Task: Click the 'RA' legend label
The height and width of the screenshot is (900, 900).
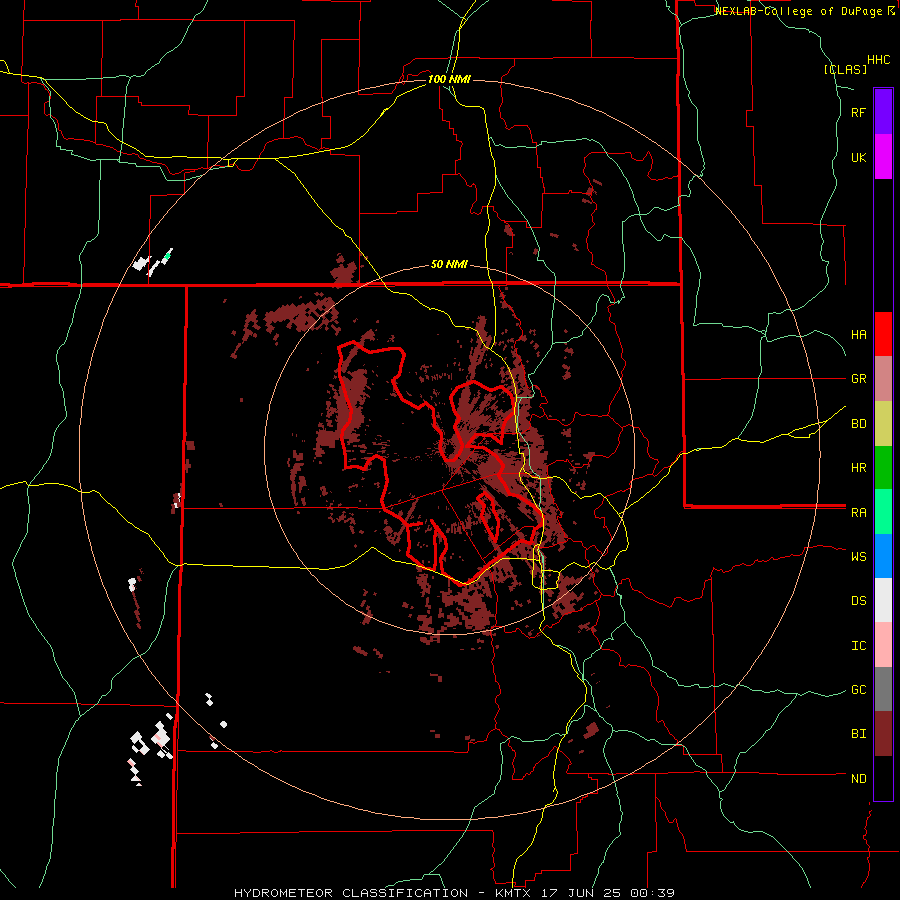Action: tap(858, 513)
